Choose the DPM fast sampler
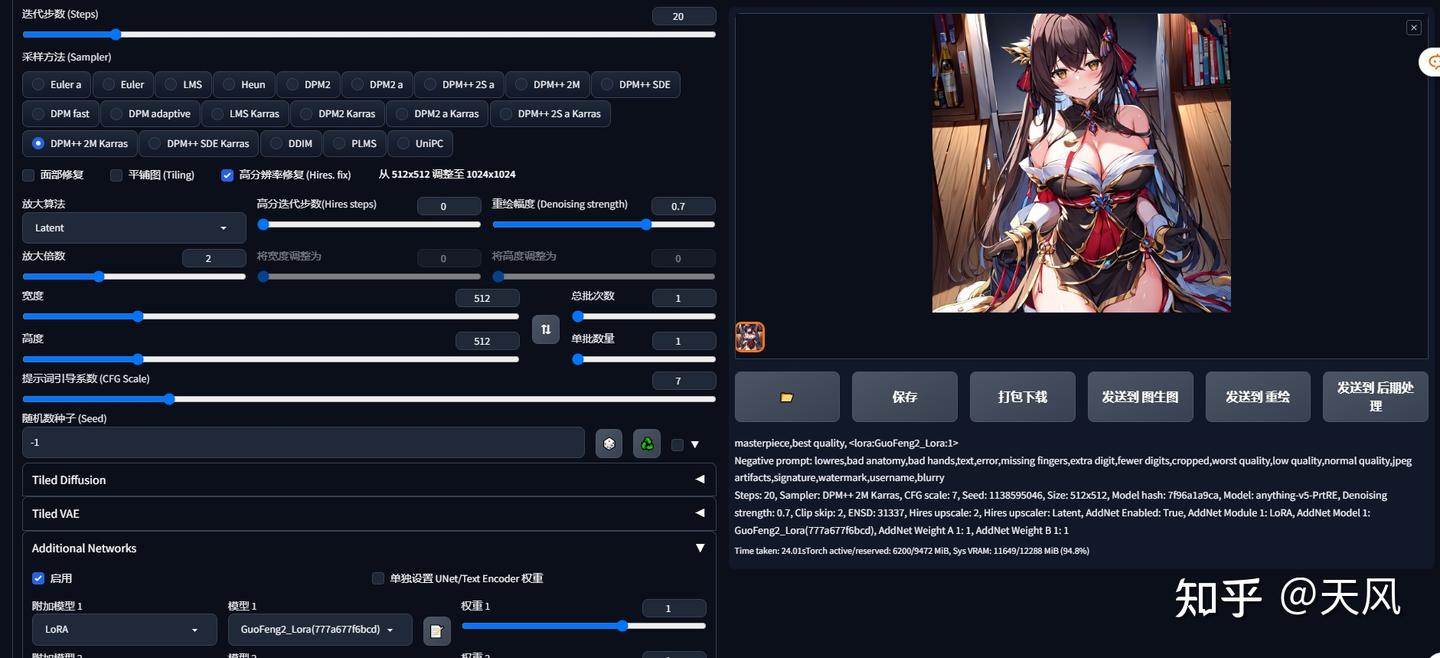The image size is (1440, 658). pos(60,114)
